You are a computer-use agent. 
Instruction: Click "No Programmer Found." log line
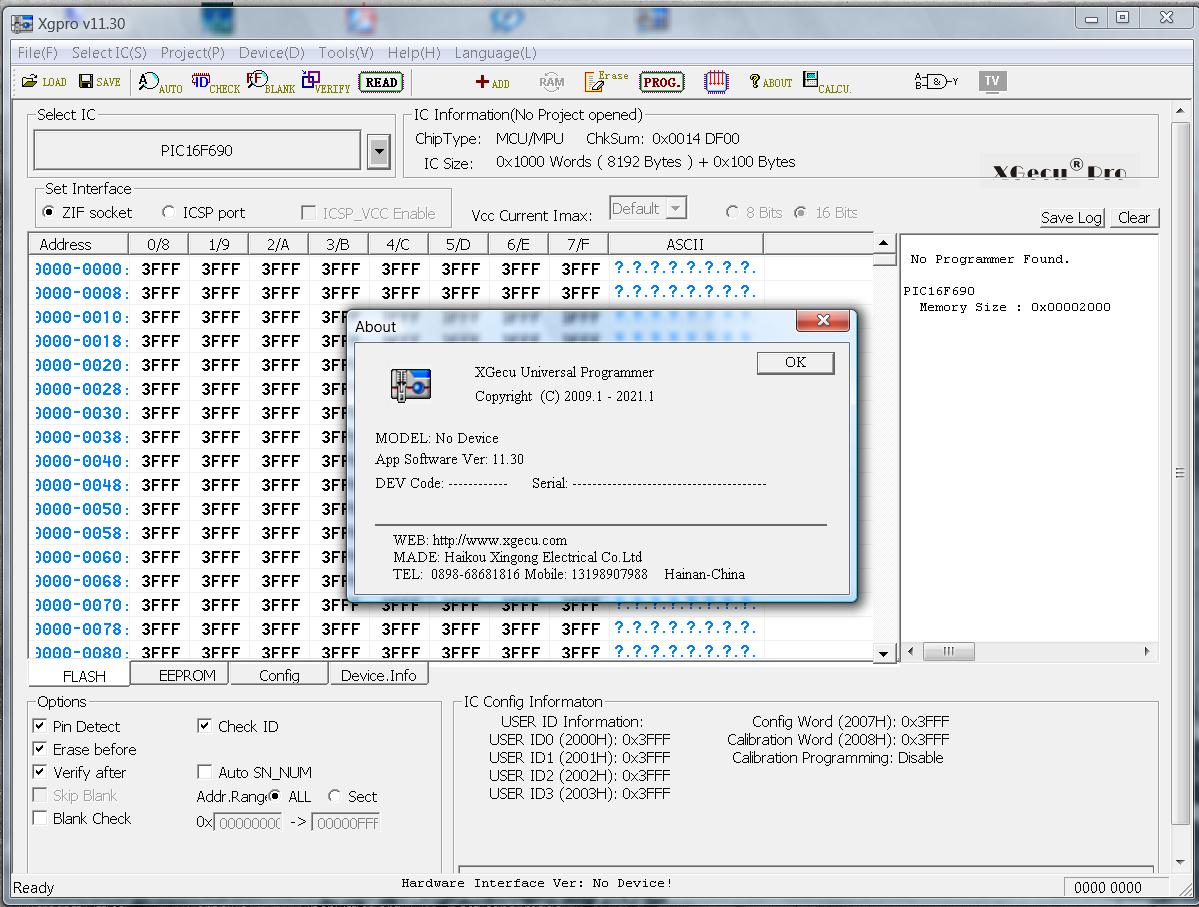(x=989, y=259)
